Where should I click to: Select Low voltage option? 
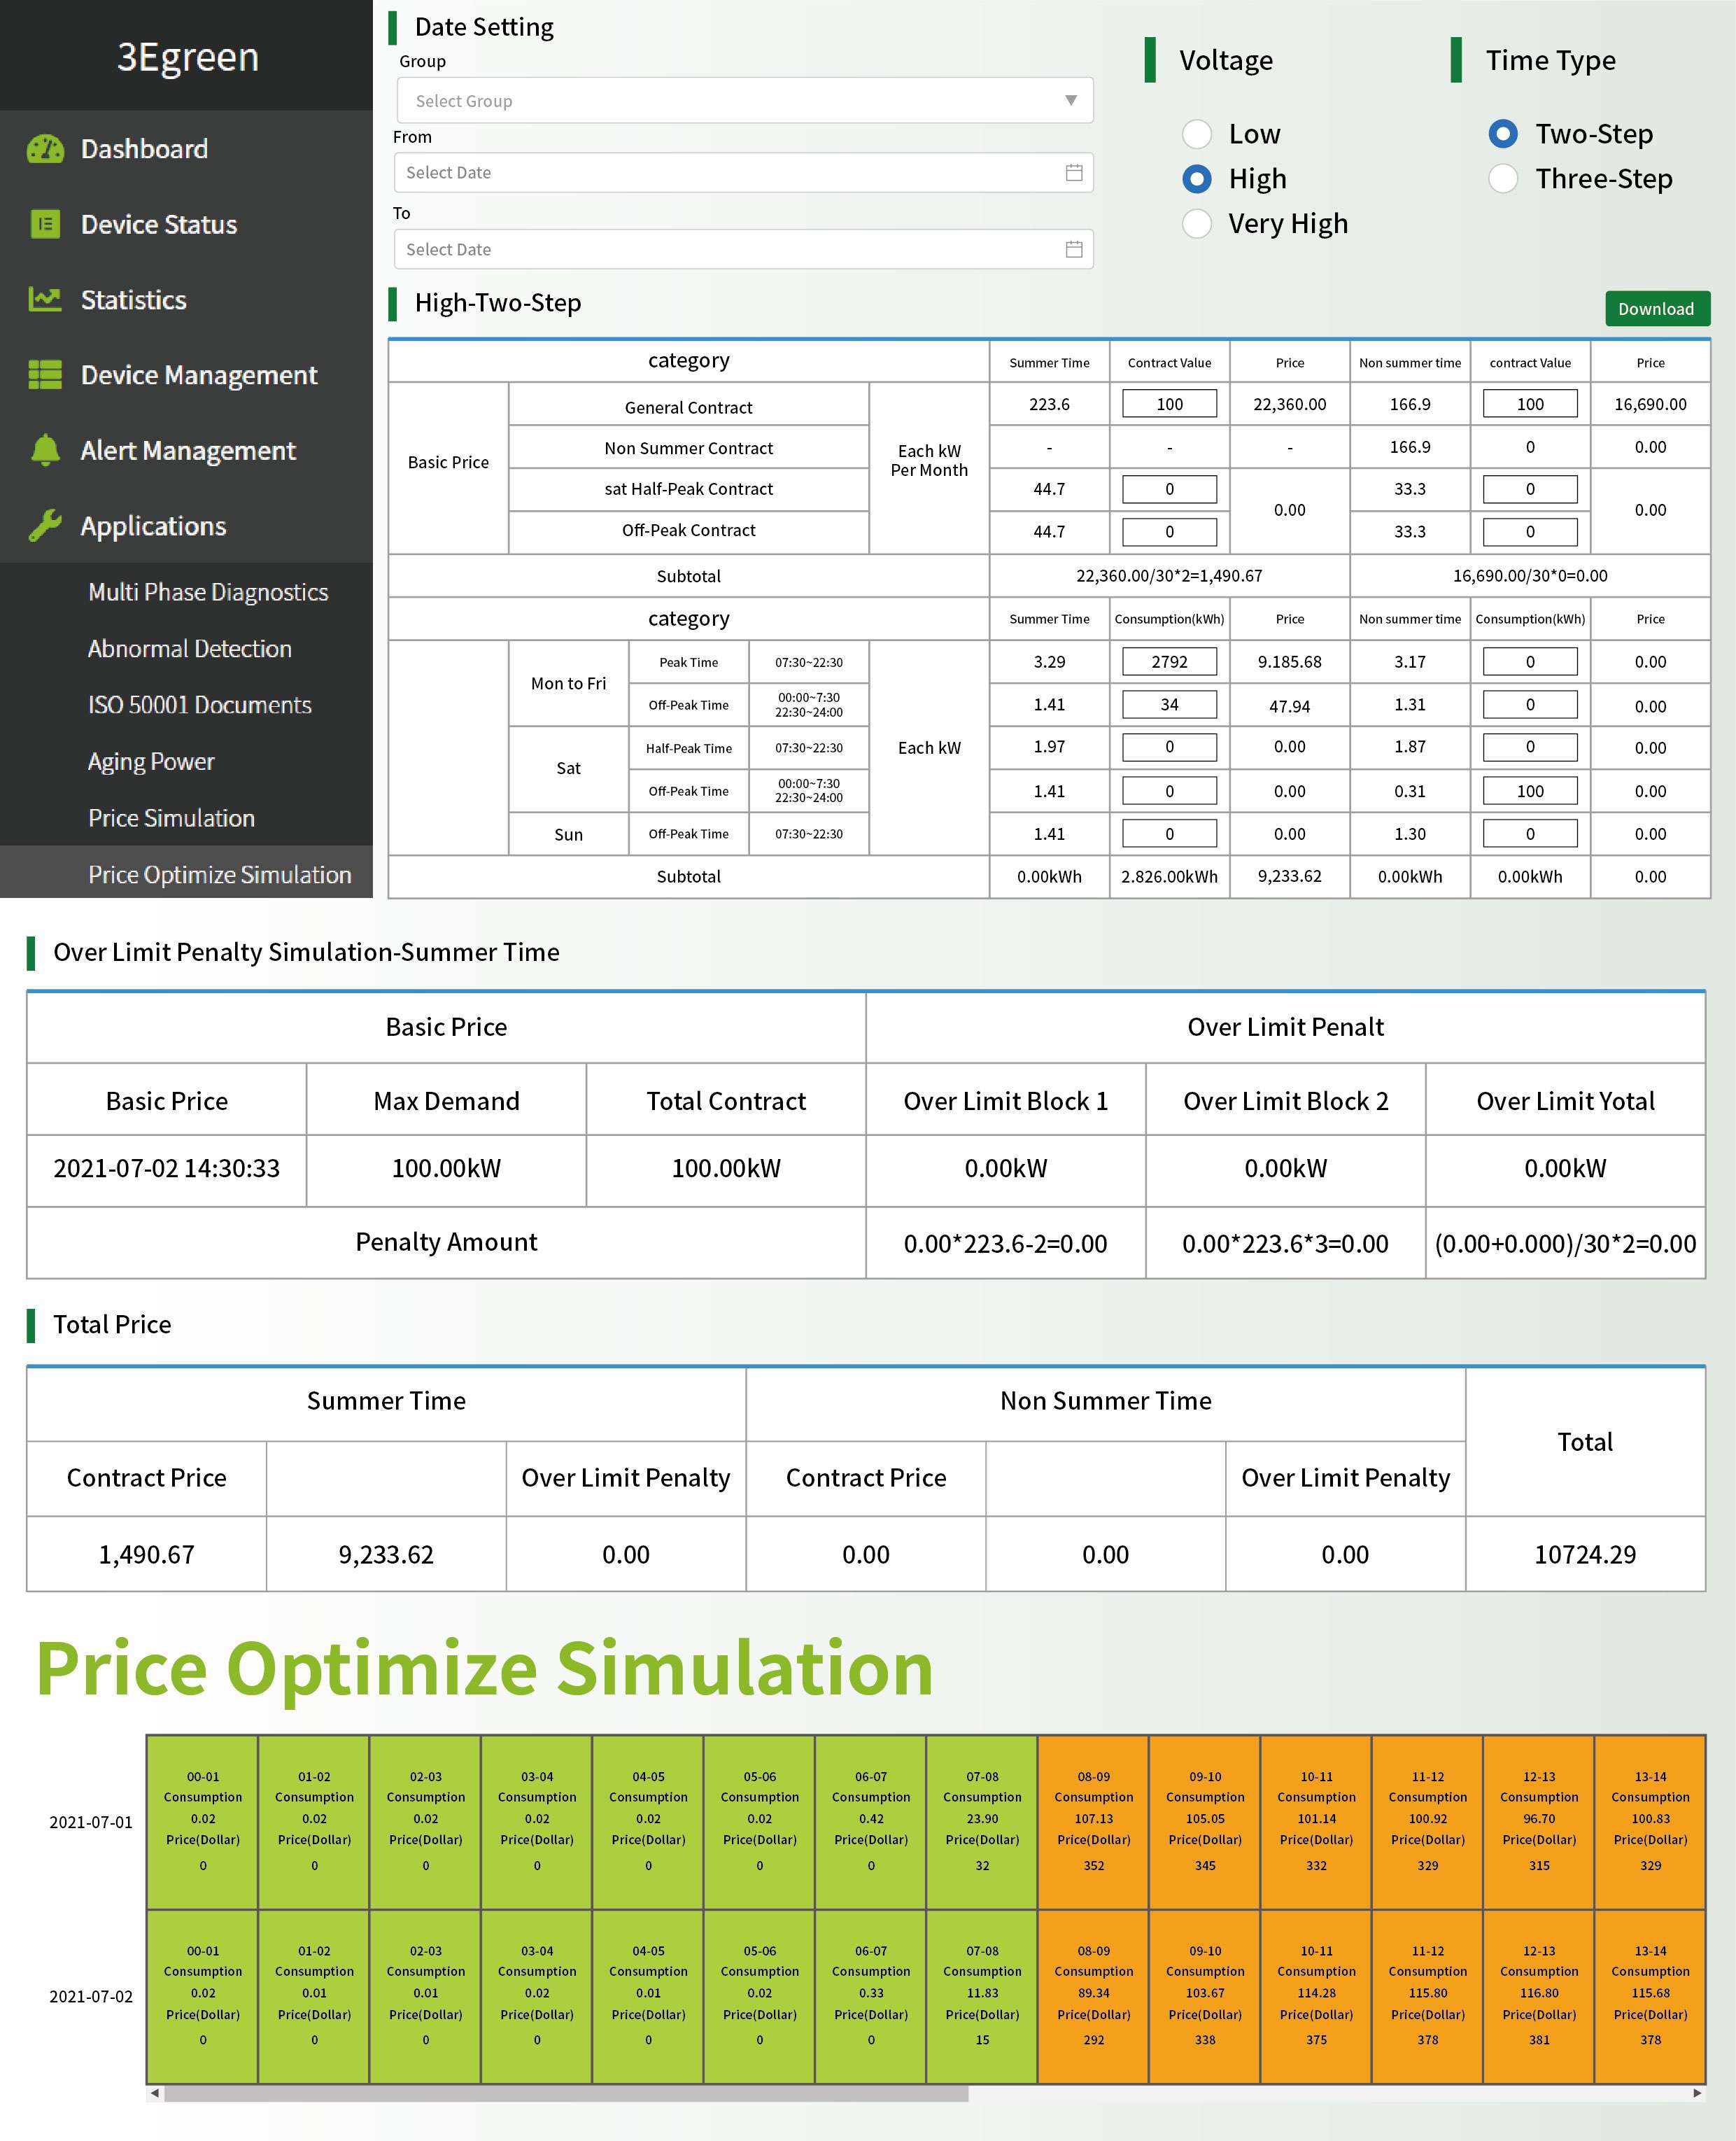1197,134
